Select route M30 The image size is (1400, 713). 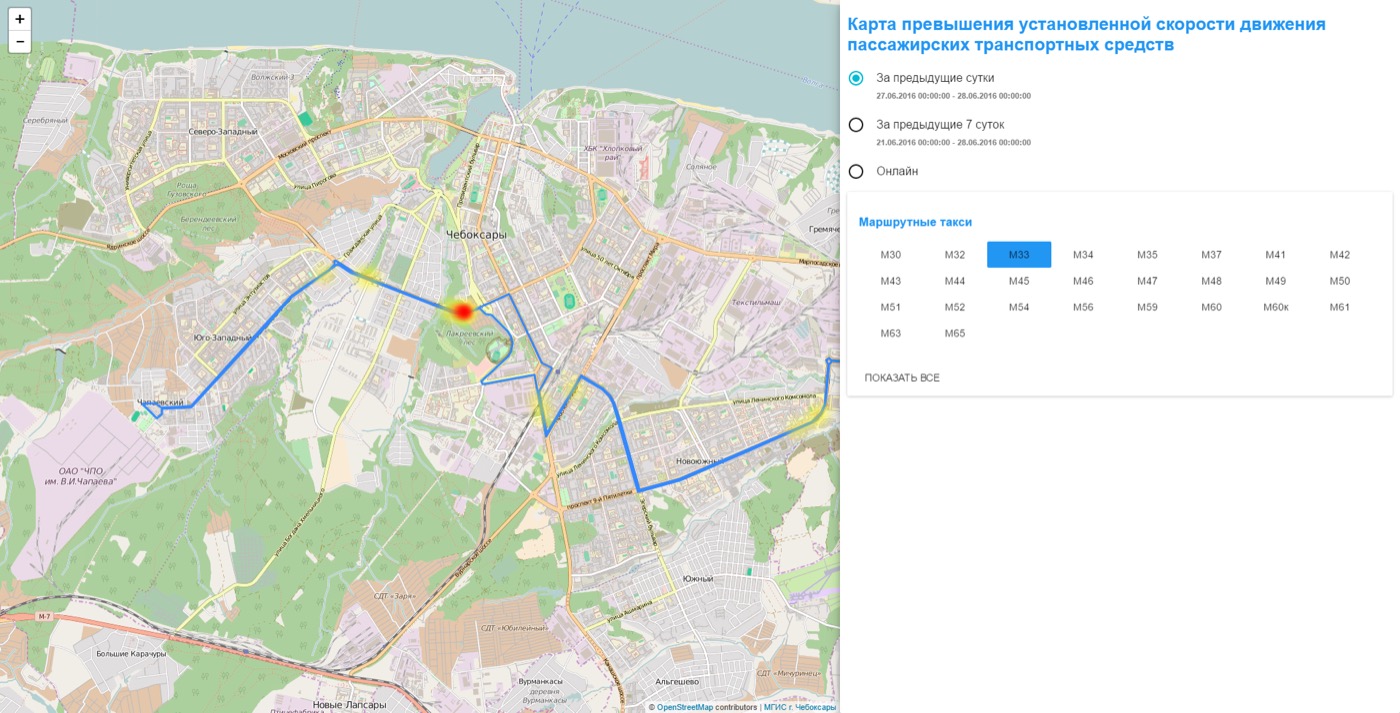pos(891,255)
